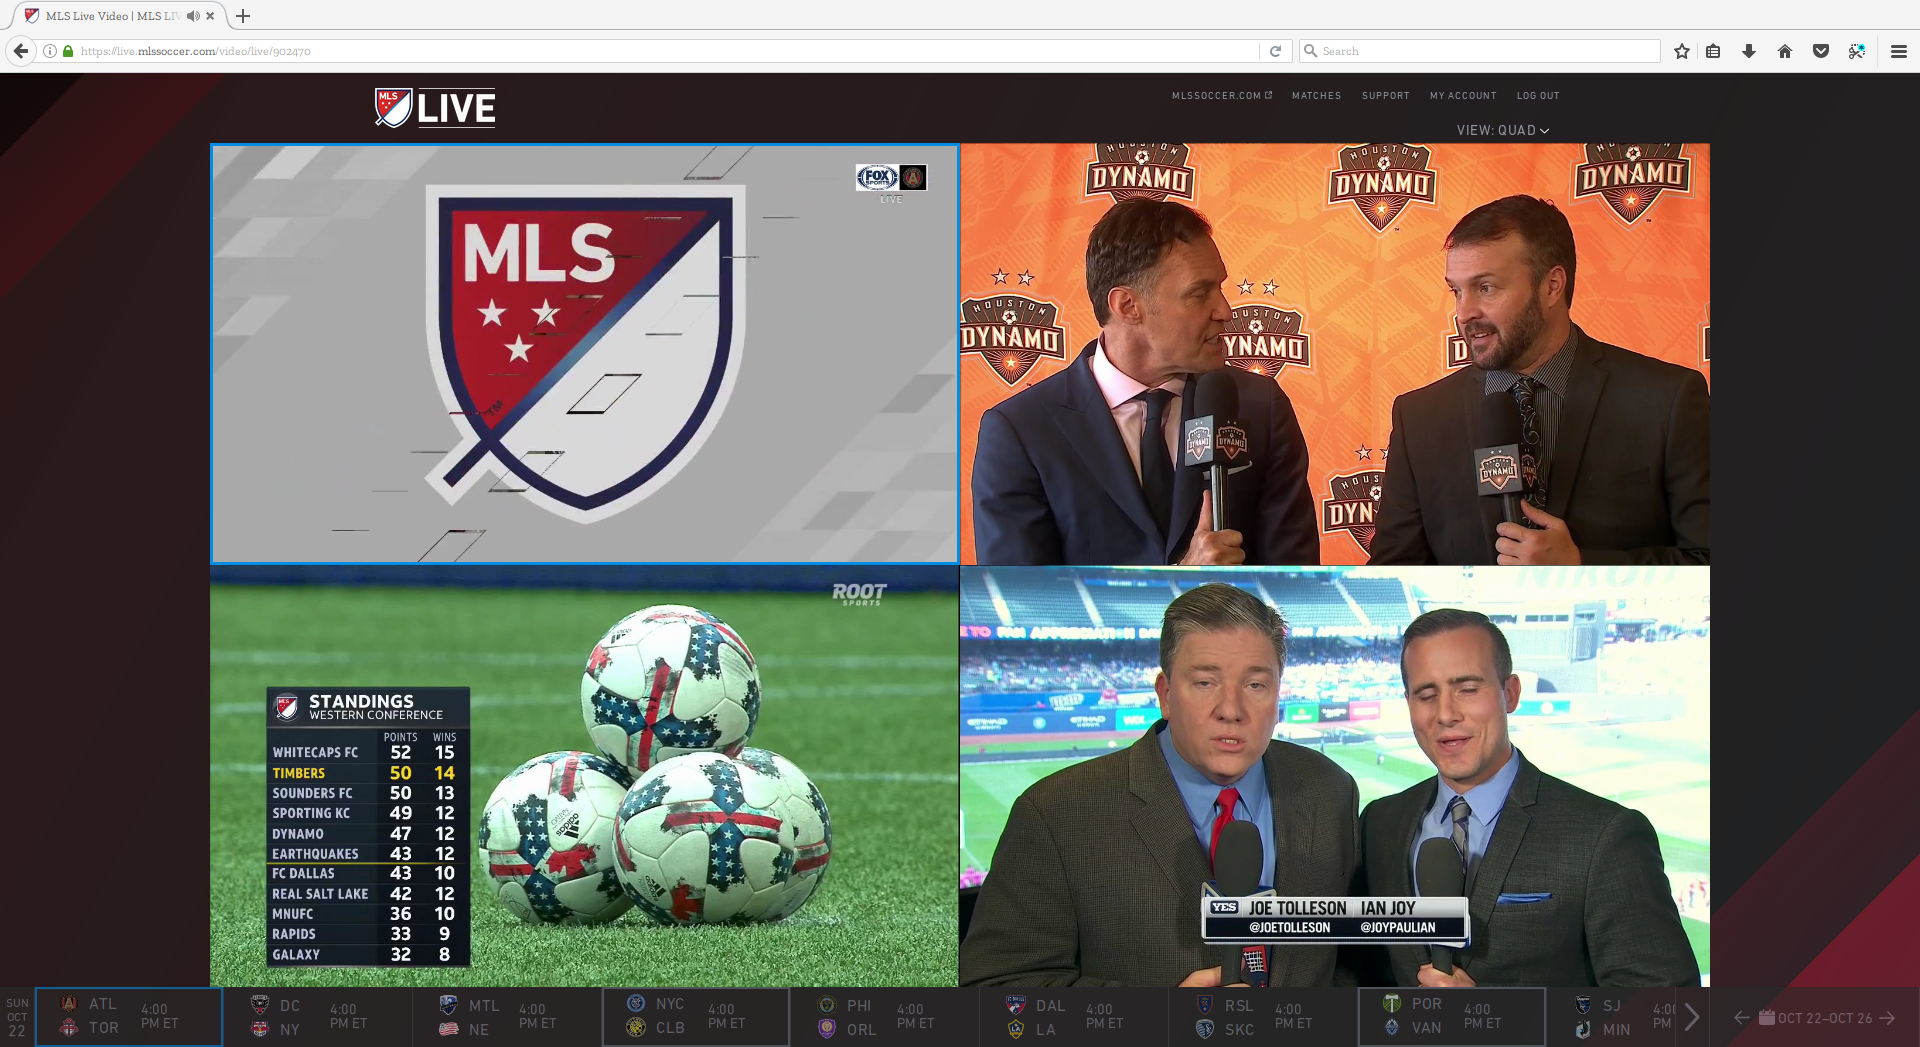Open the Firefox hamburger menu
1920x1047 pixels.
1899,51
